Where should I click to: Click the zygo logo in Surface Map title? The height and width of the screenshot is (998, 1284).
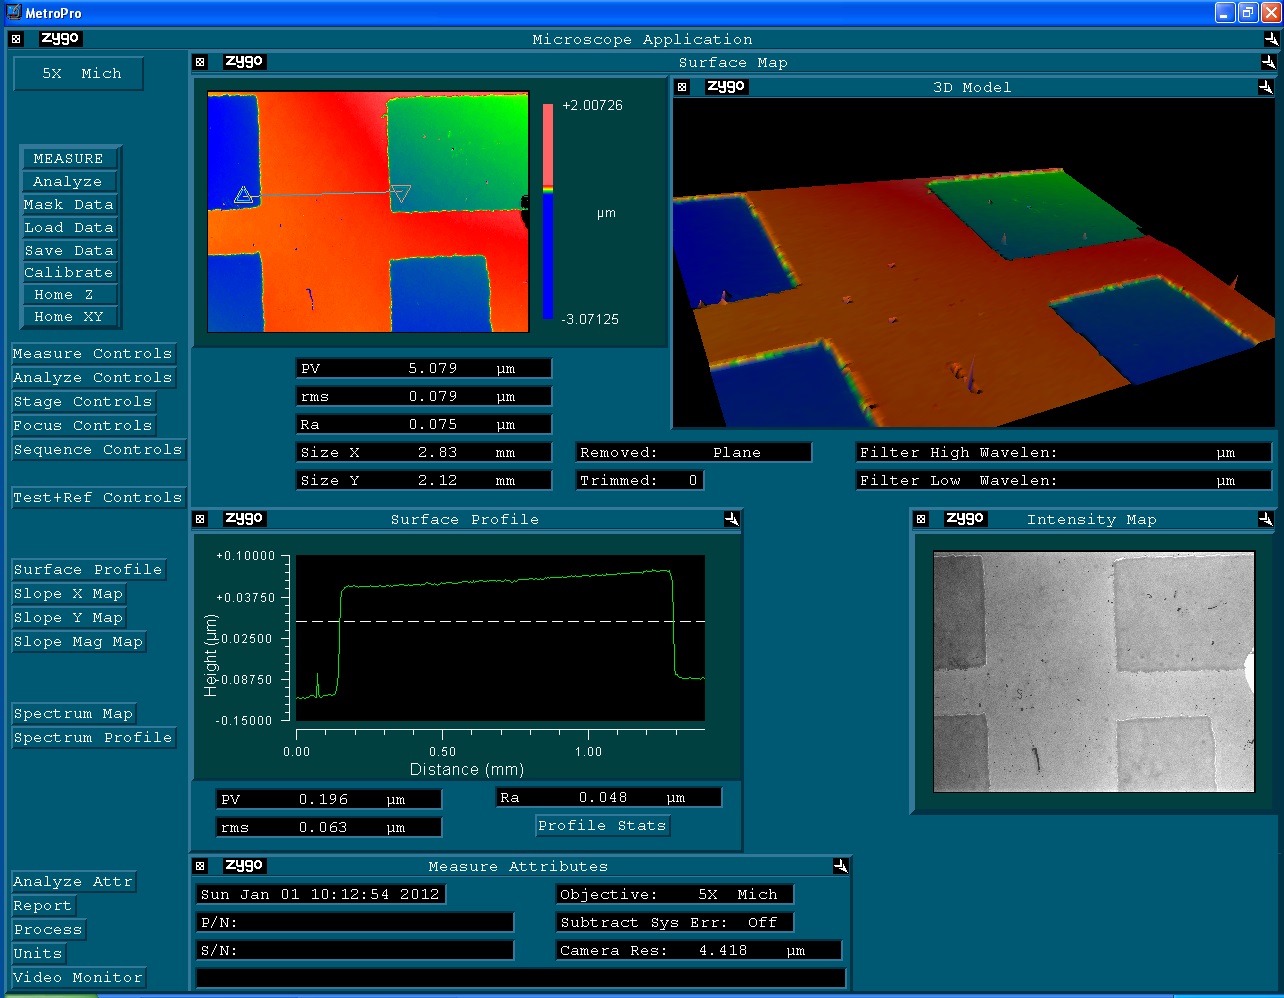[244, 62]
